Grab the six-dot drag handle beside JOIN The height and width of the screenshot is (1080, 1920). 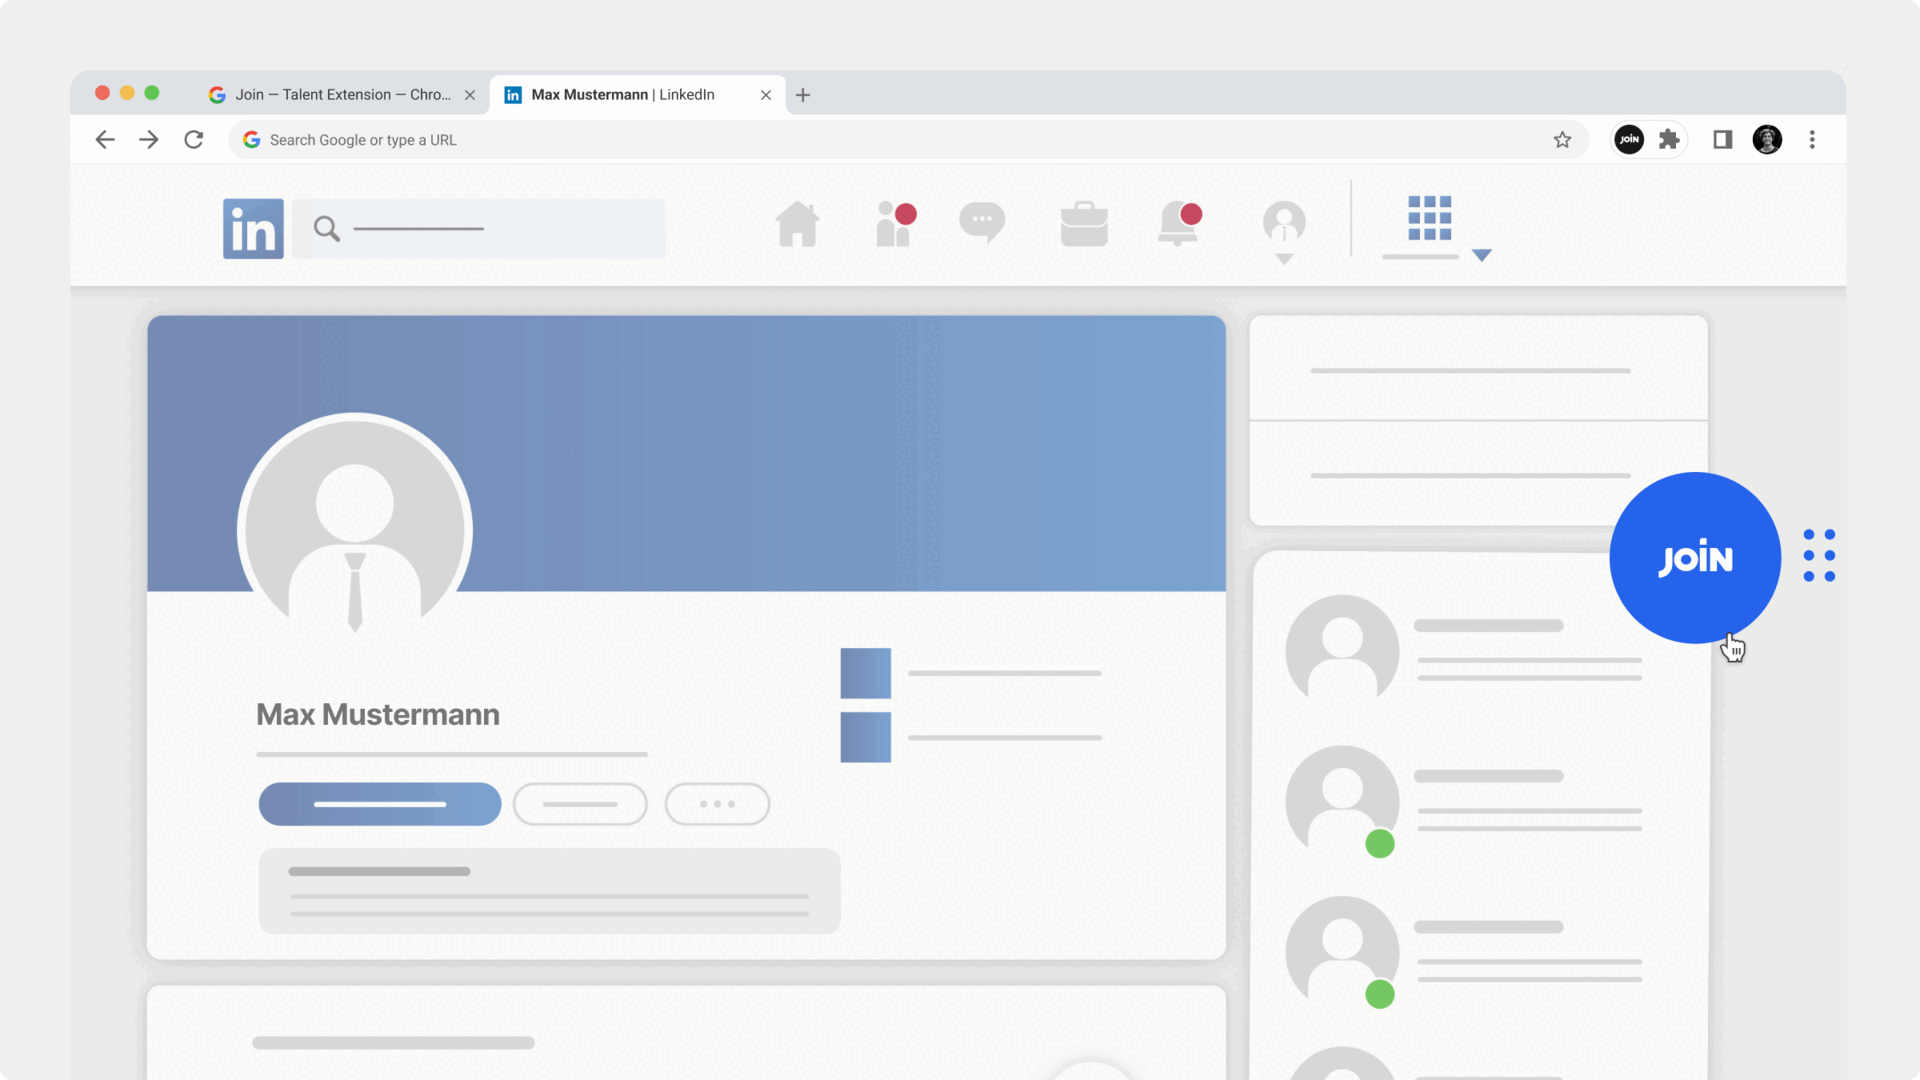click(x=1819, y=556)
